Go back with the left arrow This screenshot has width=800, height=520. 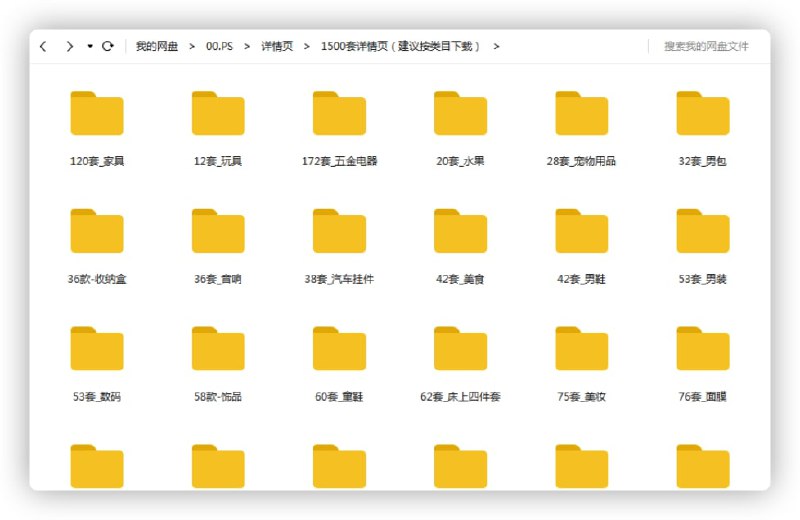pyautogui.click(x=43, y=46)
